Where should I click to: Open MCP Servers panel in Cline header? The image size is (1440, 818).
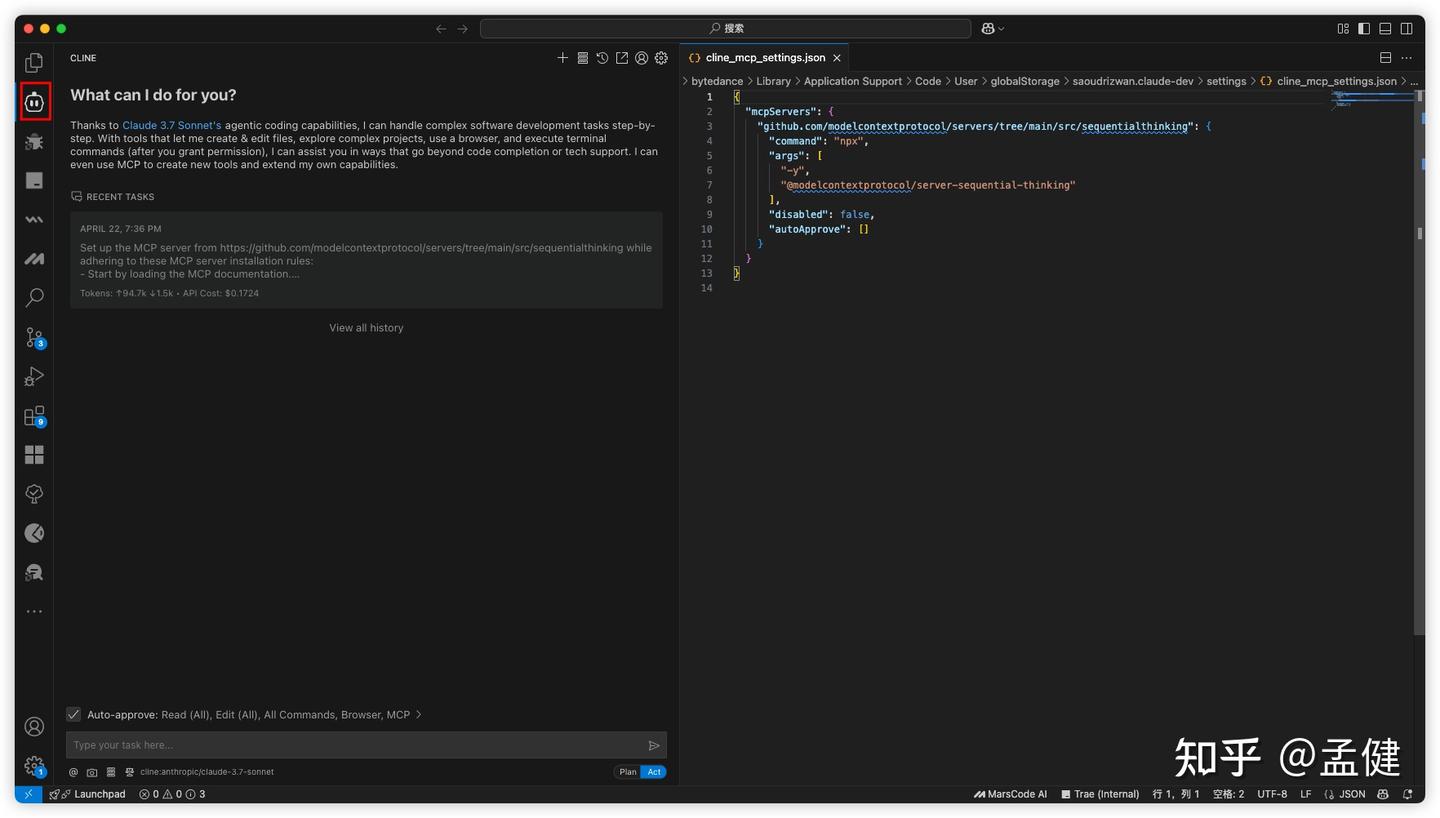[x=582, y=58]
